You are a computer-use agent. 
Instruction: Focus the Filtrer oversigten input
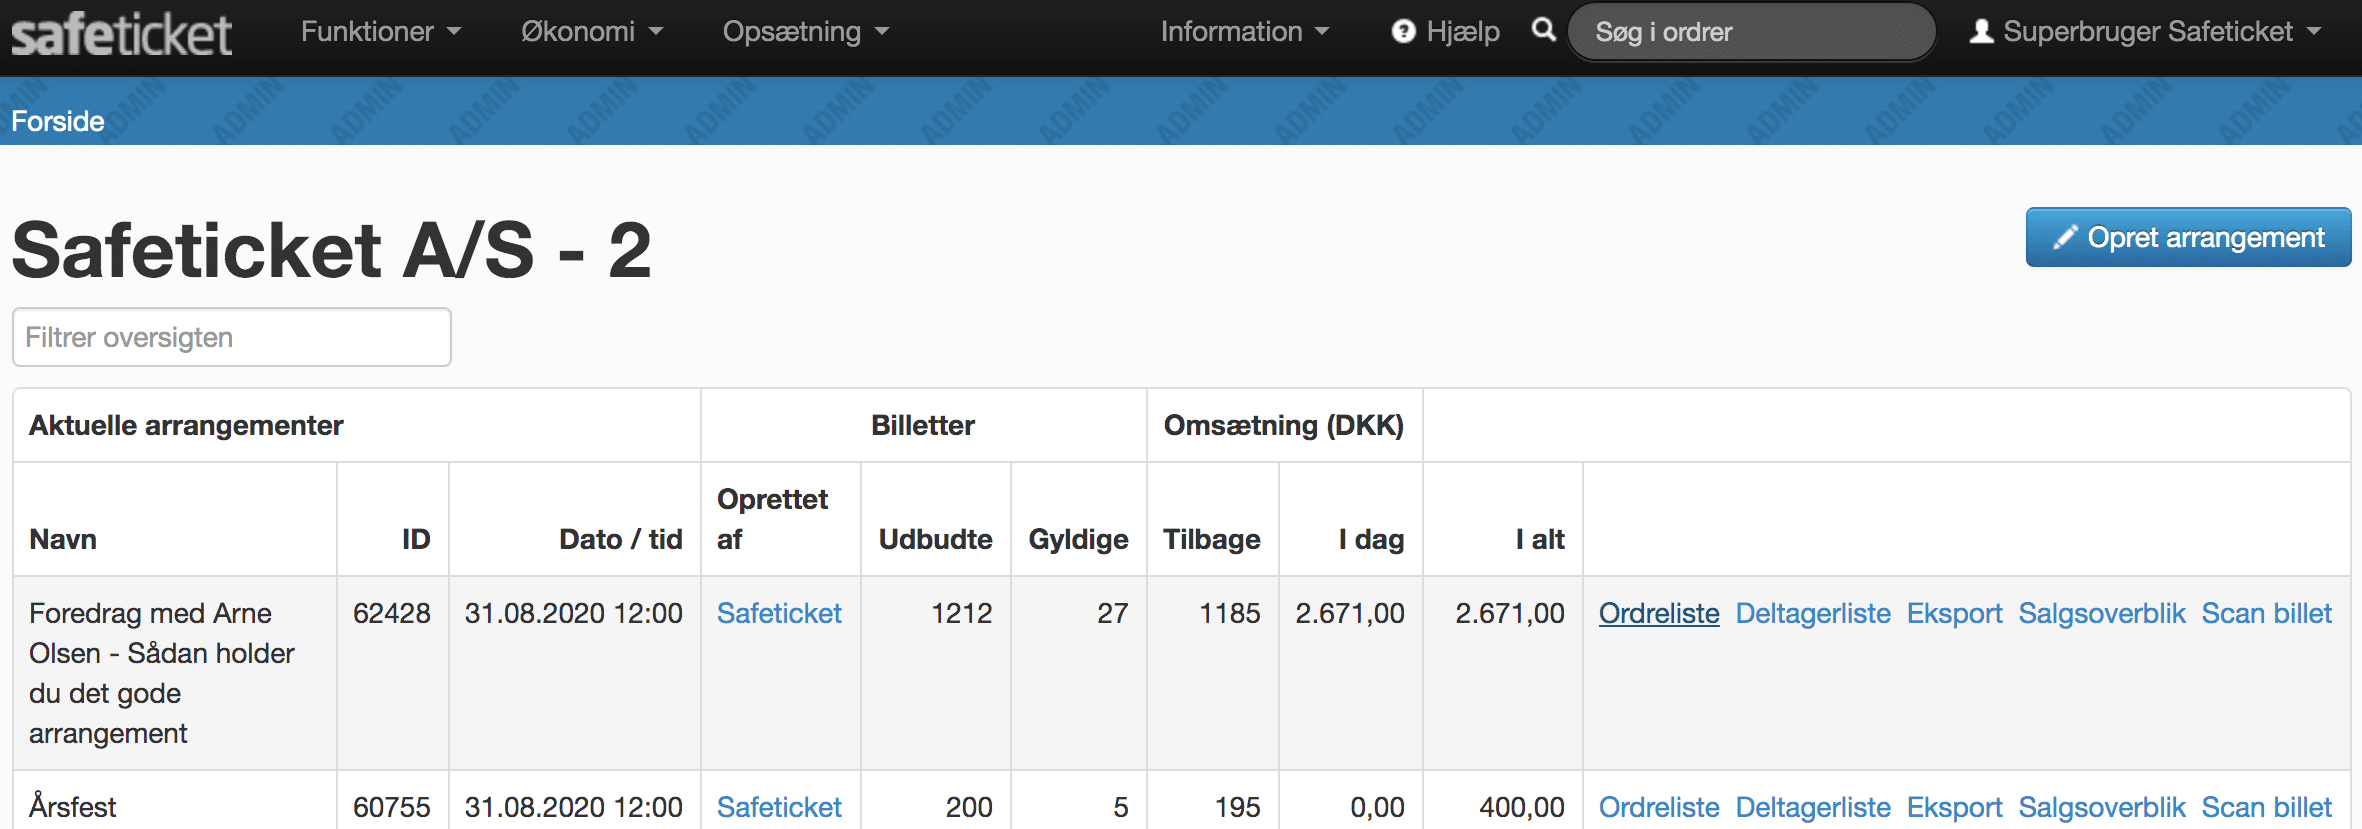pos(232,337)
